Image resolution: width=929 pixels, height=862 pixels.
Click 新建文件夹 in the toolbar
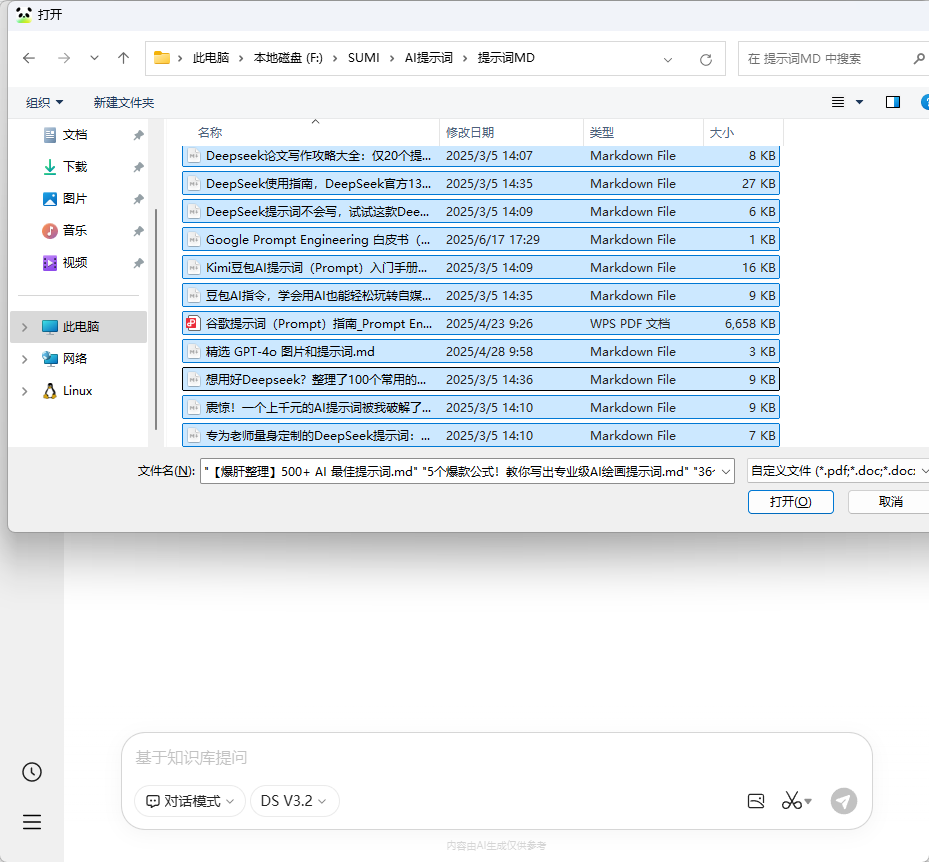coord(124,102)
